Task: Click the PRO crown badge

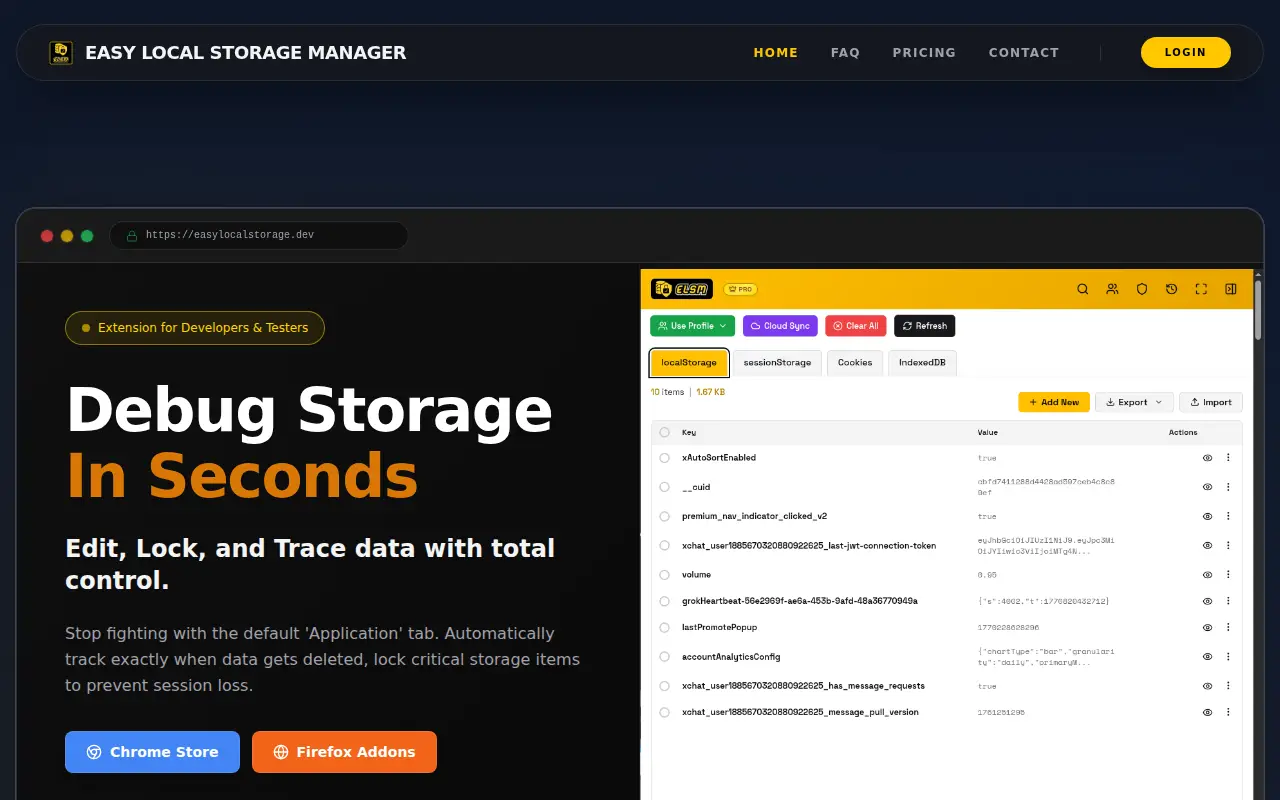Action: (740, 289)
